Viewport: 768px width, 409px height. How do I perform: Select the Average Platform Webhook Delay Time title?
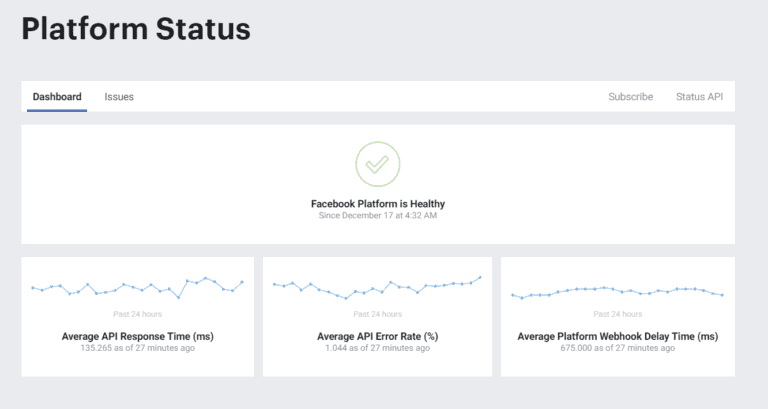pyautogui.click(x=617, y=337)
